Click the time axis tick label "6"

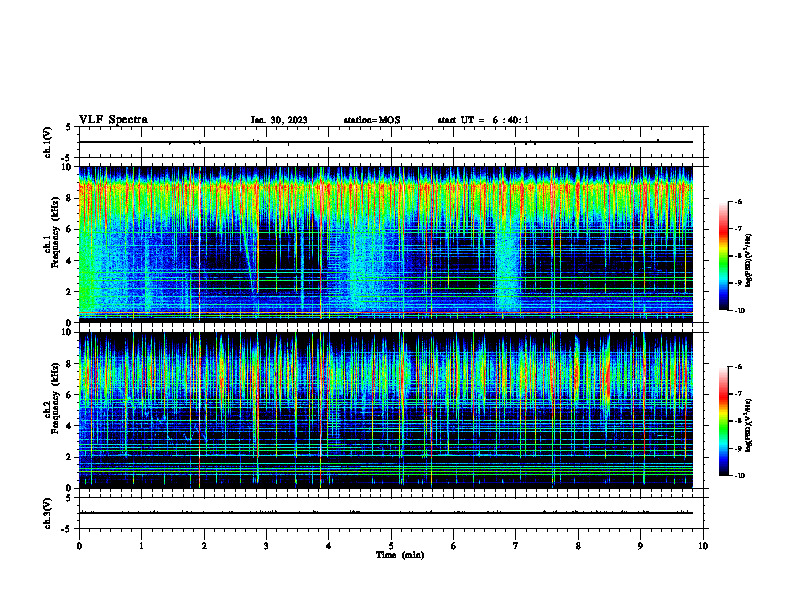coord(454,546)
